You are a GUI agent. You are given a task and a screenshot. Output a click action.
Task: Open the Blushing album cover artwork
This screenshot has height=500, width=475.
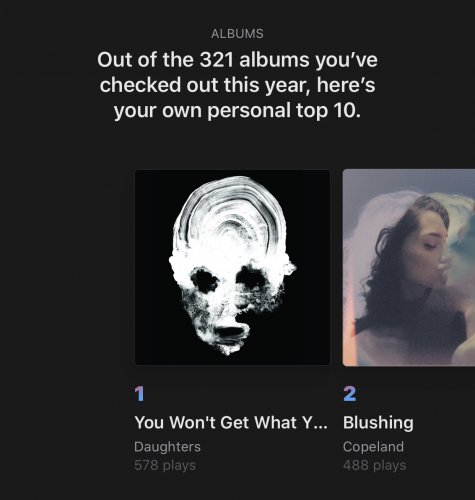tap(409, 267)
